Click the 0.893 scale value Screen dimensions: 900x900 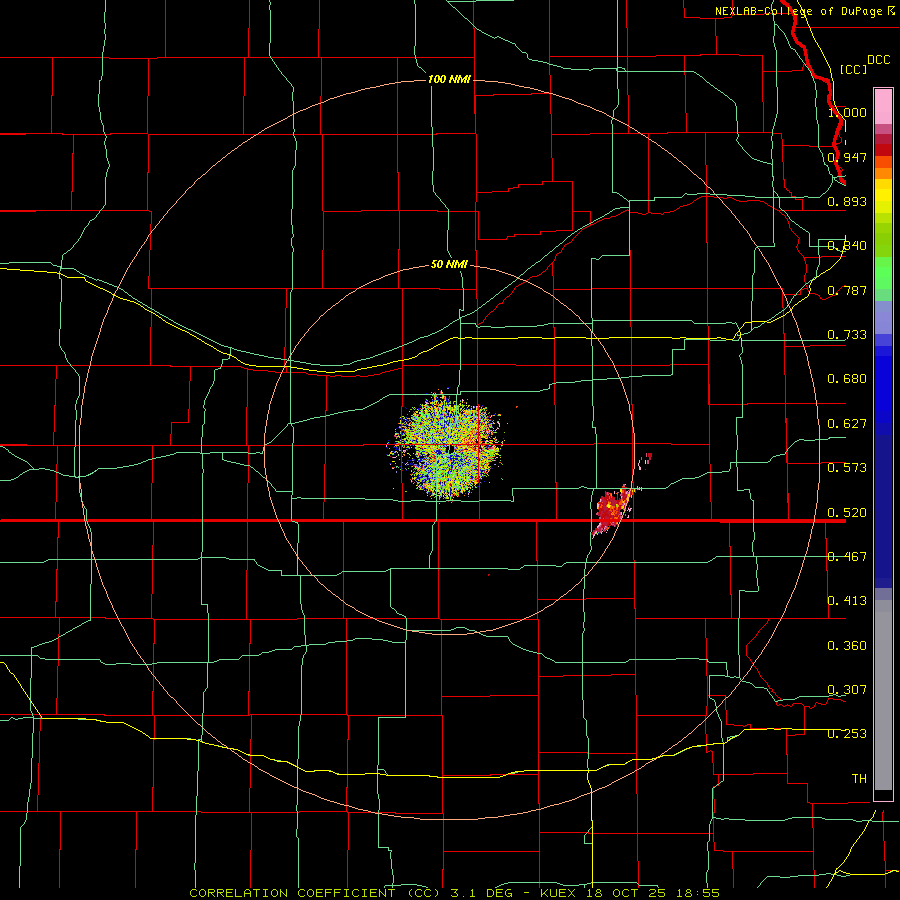pos(847,201)
